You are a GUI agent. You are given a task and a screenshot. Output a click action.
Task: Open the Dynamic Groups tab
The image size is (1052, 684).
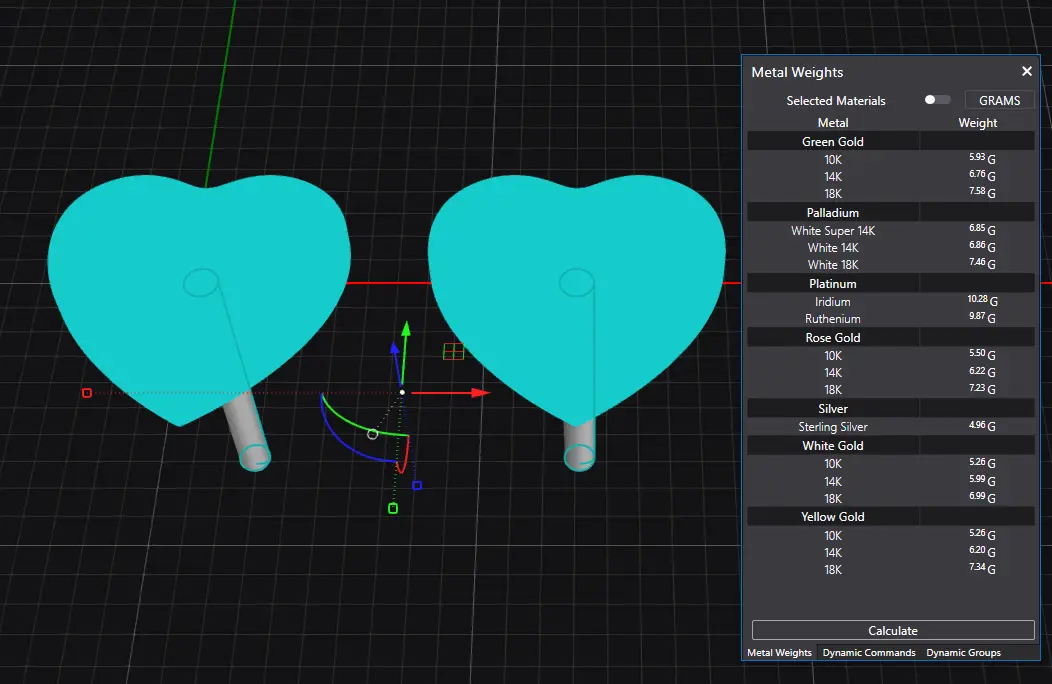click(x=963, y=652)
